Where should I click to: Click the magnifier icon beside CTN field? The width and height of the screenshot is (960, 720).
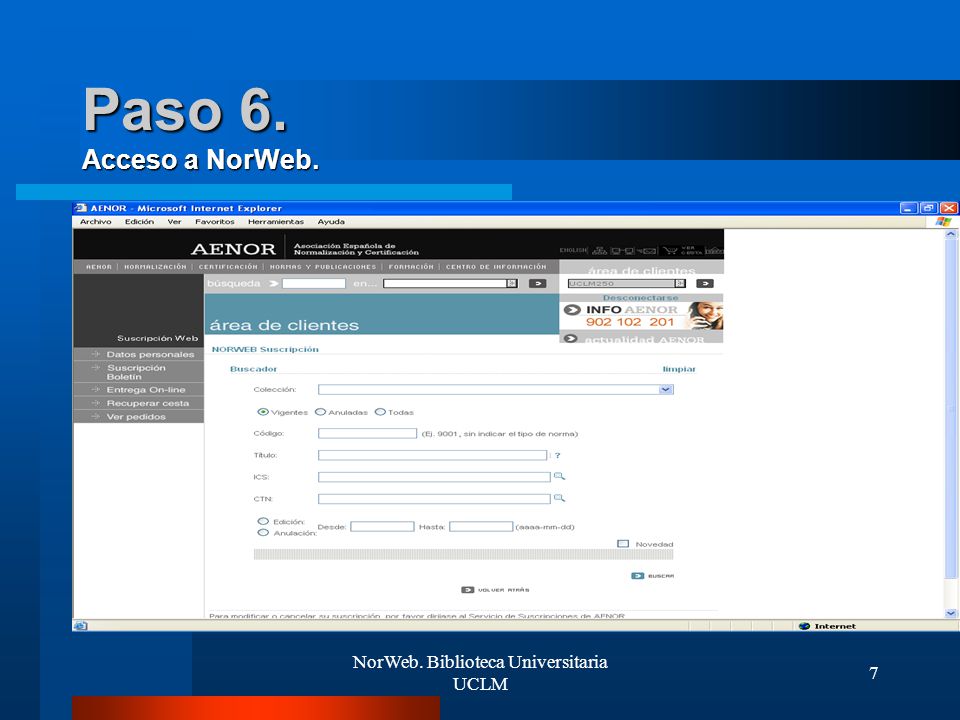559,498
